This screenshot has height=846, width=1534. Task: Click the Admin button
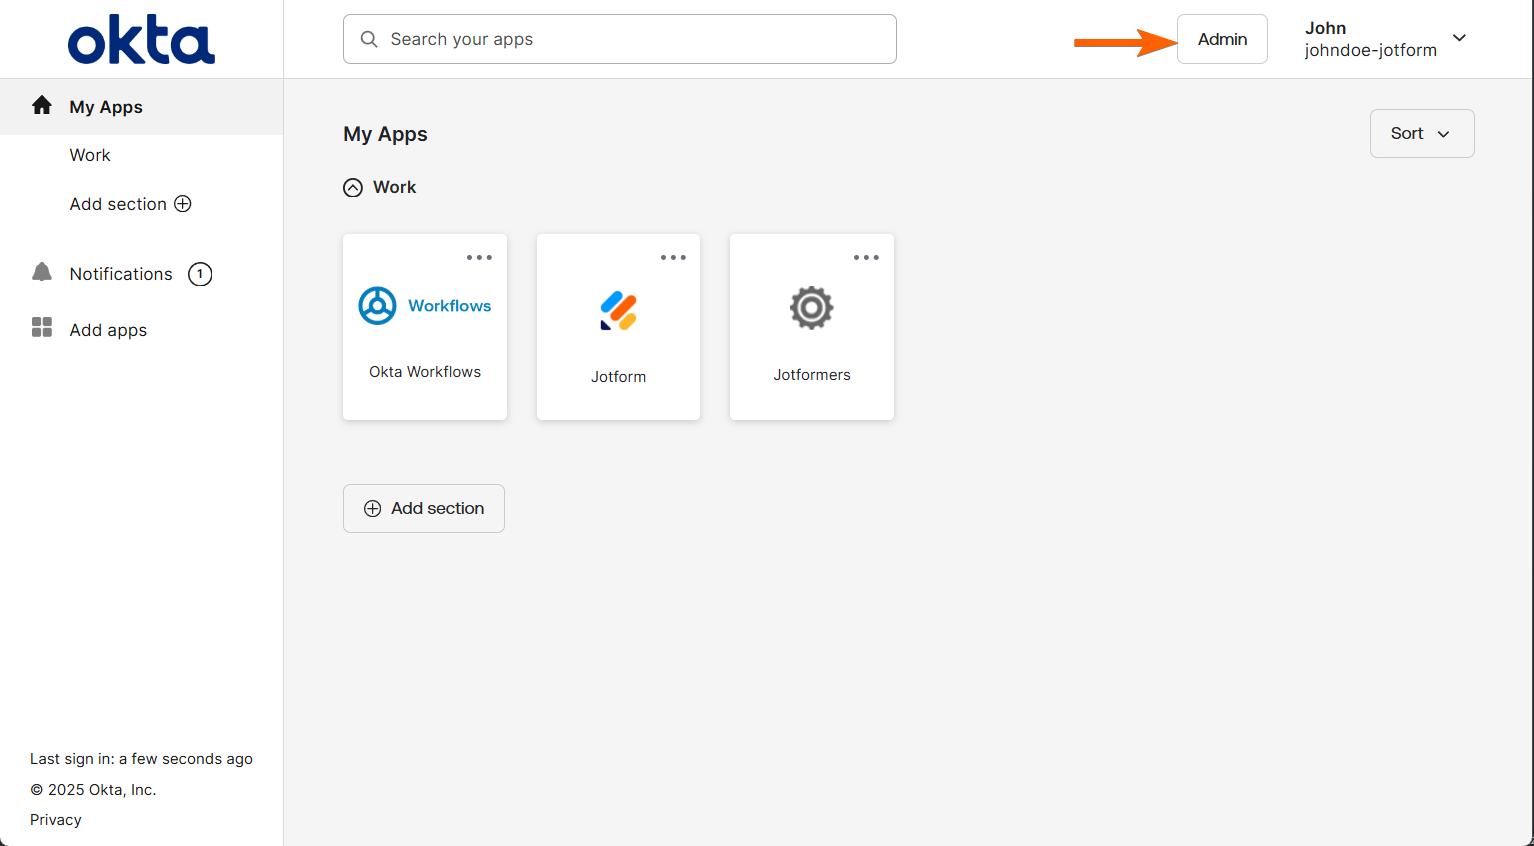(x=1222, y=39)
